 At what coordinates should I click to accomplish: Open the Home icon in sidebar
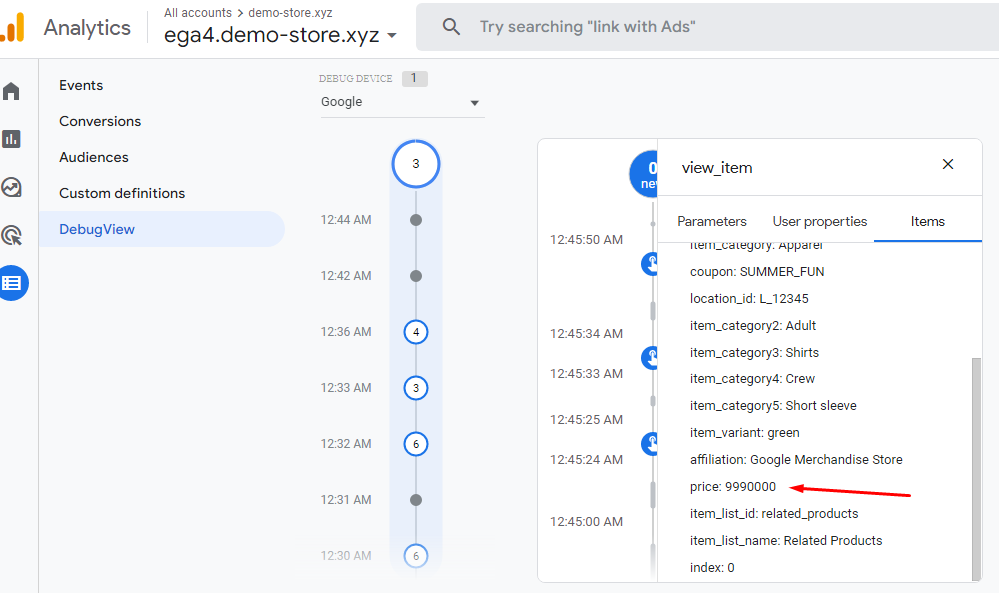(x=11, y=92)
